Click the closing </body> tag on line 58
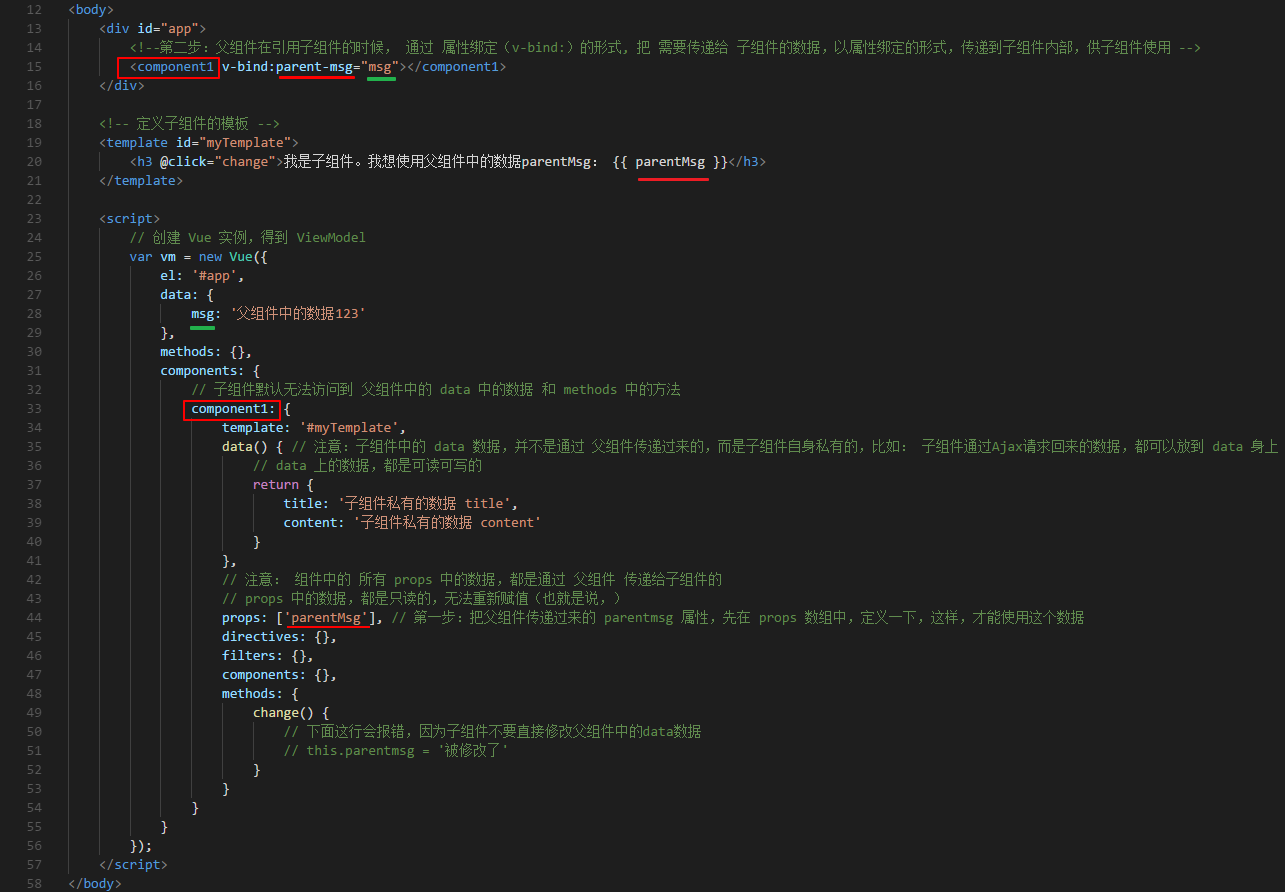This screenshot has width=1285, height=892. pos(95,884)
